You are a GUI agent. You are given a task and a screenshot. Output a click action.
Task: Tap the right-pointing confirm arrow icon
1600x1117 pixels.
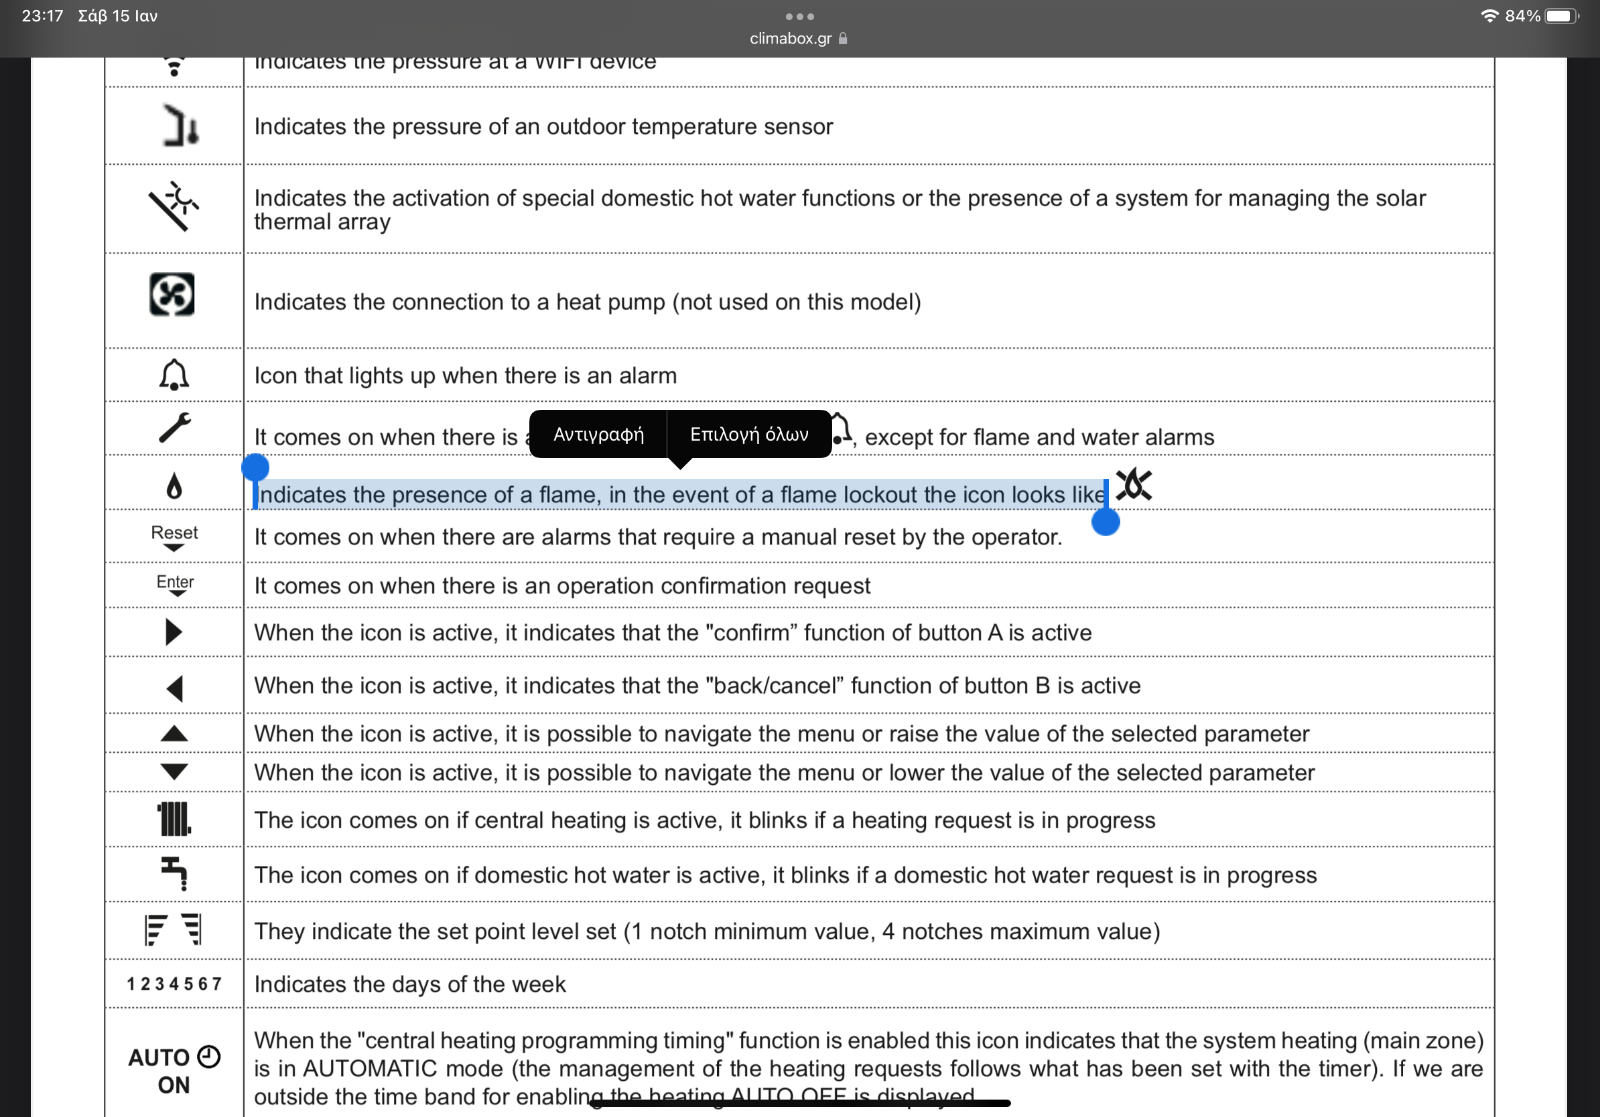click(174, 632)
